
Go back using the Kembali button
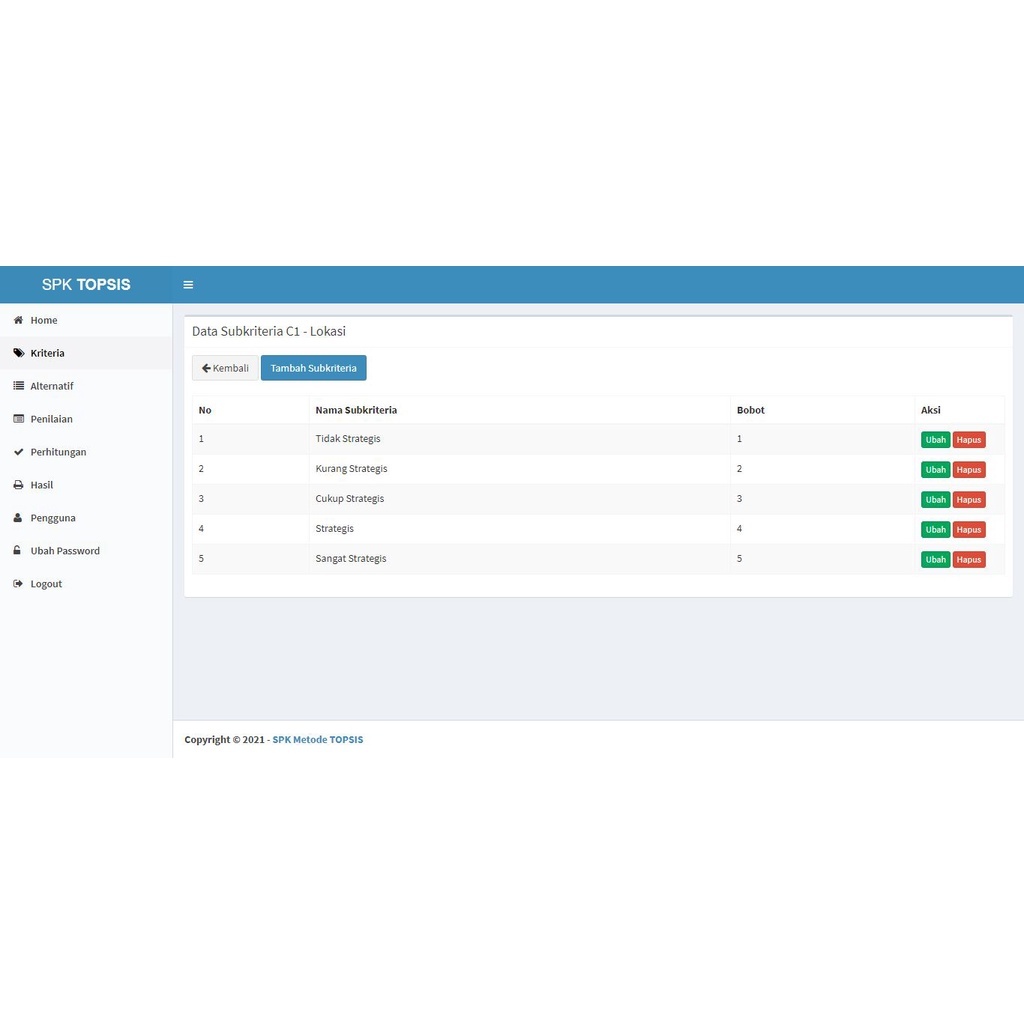coord(225,368)
